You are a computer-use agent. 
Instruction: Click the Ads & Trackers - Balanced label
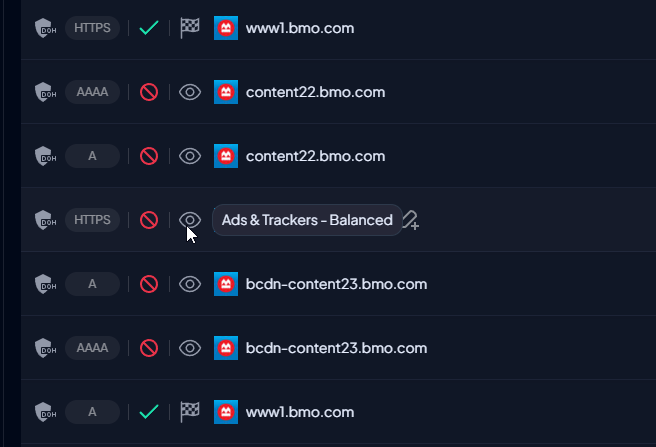pos(307,220)
